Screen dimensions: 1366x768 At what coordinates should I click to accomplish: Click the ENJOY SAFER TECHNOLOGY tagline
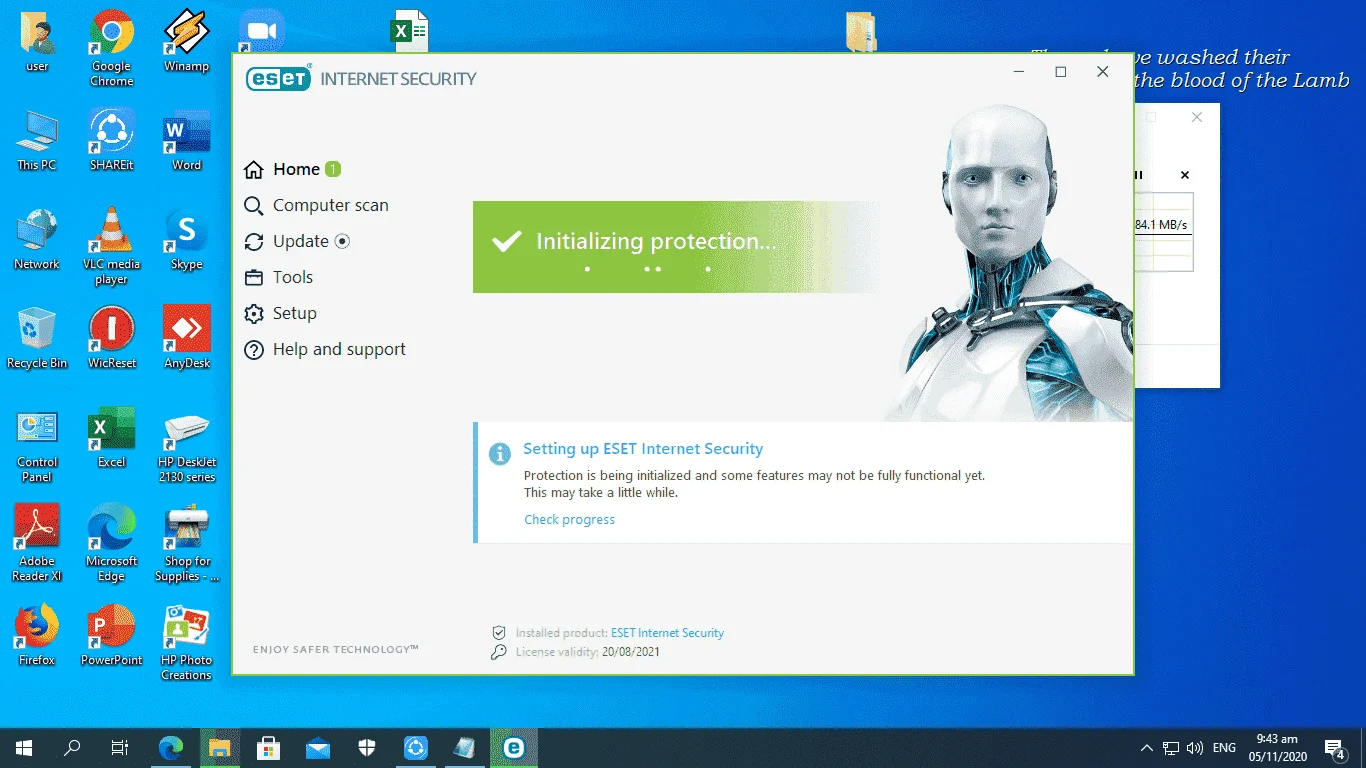[336, 649]
